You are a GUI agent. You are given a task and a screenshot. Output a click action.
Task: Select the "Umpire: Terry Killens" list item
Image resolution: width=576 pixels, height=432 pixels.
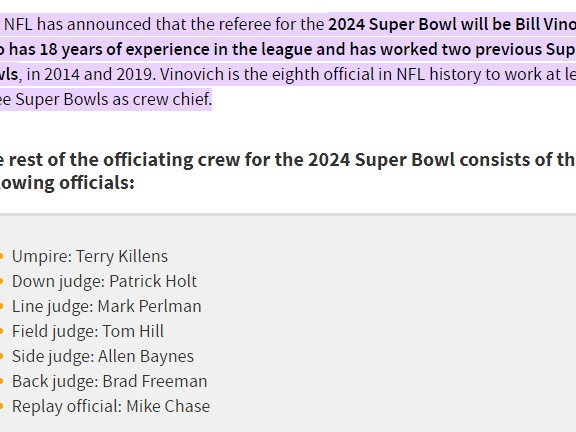coord(90,256)
